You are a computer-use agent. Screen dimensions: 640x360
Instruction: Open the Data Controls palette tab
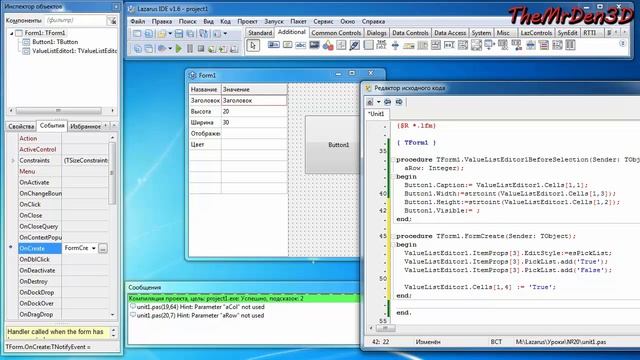[x=410, y=33]
